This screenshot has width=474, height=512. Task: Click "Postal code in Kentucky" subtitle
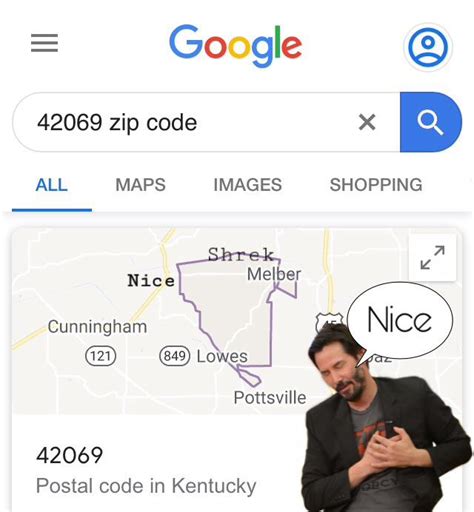(x=146, y=486)
